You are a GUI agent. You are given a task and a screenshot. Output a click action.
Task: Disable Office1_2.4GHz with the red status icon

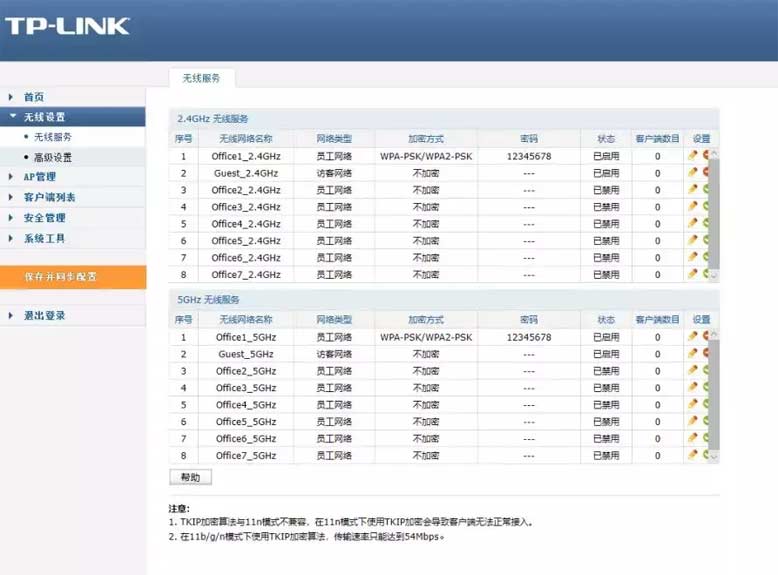coord(706,155)
